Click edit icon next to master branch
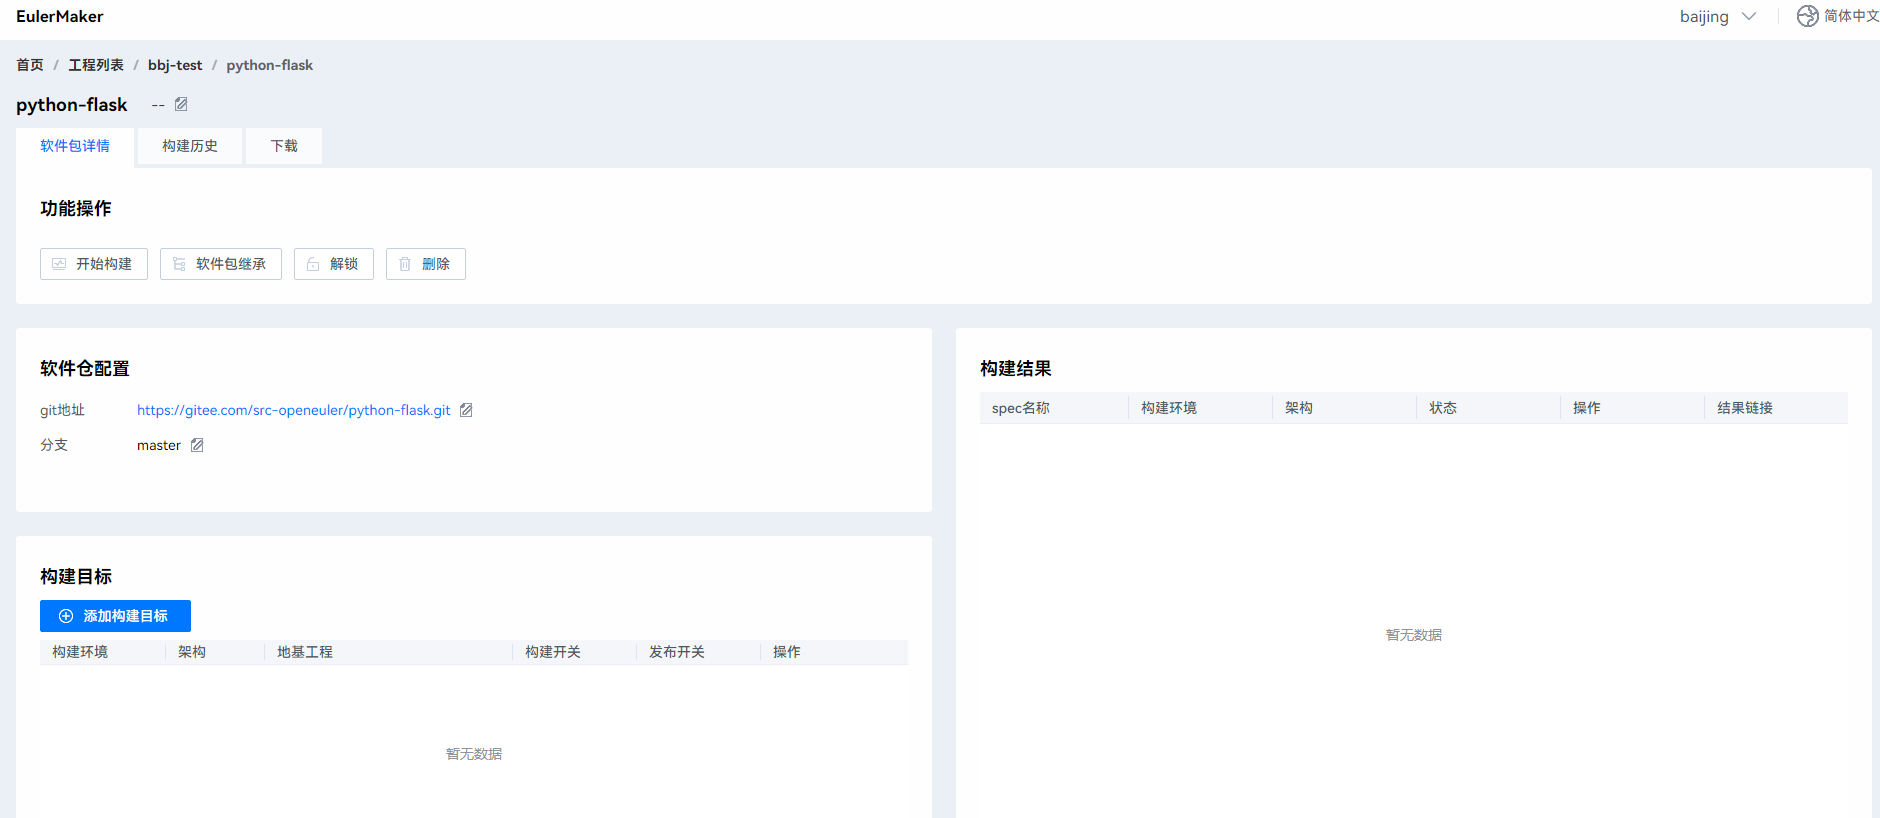The image size is (1880, 818). tap(197, 445)
